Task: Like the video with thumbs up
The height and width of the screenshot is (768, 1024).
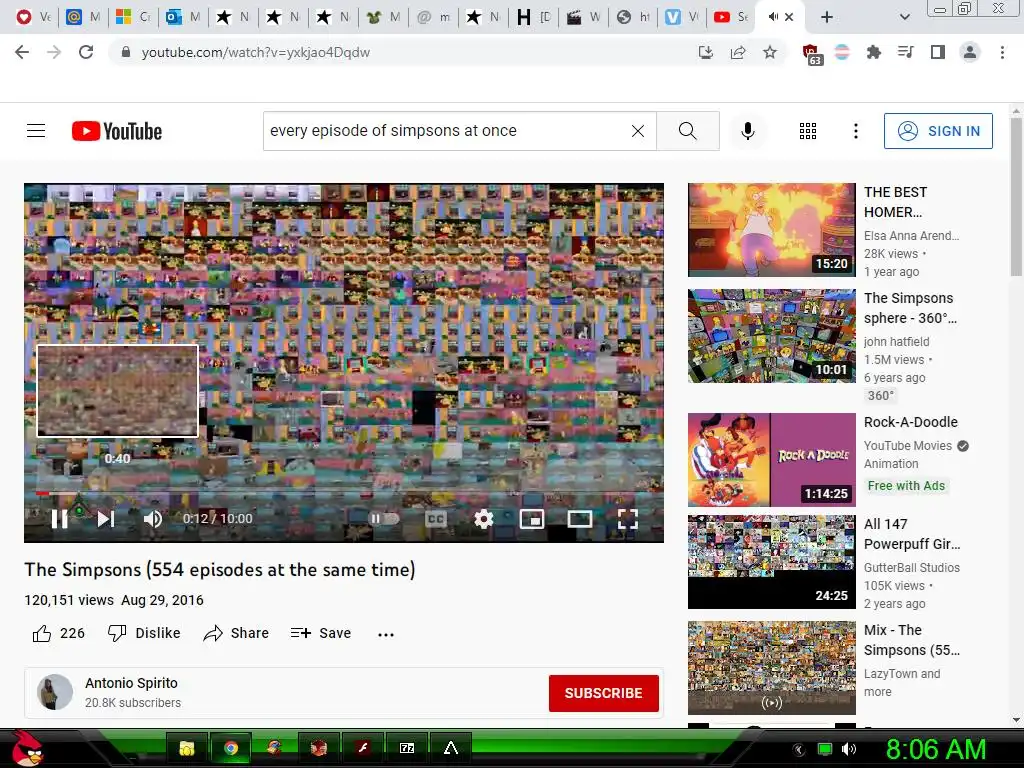Action: (58, 633)
